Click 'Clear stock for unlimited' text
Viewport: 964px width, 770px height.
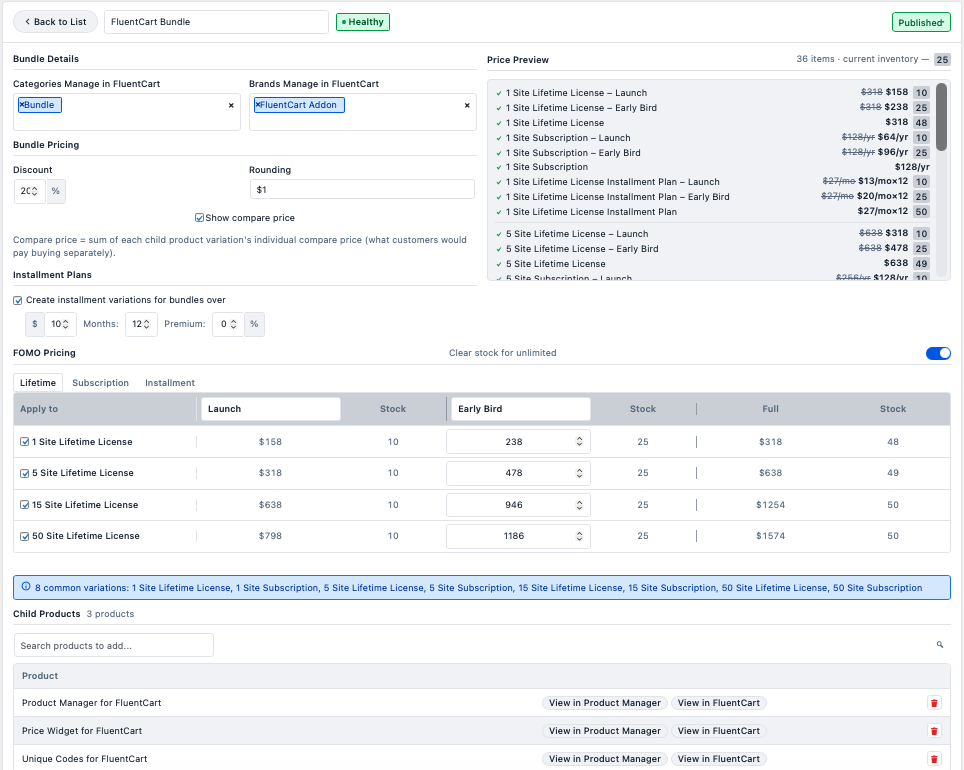[502, 353]
